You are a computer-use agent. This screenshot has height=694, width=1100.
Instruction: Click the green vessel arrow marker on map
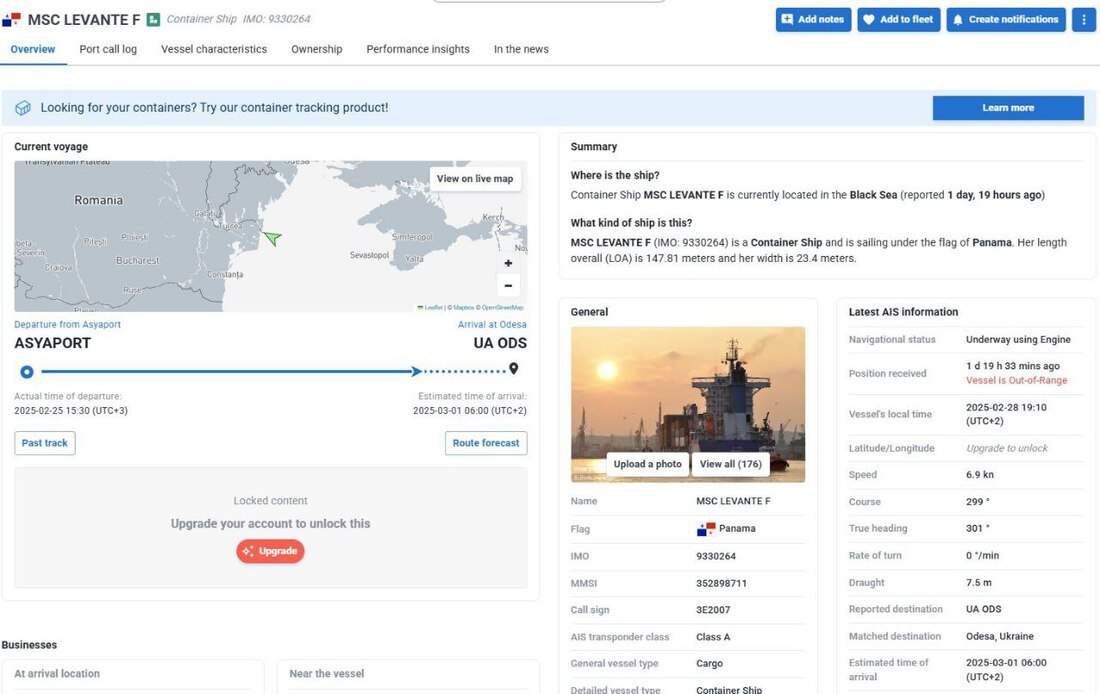(272, 238)
